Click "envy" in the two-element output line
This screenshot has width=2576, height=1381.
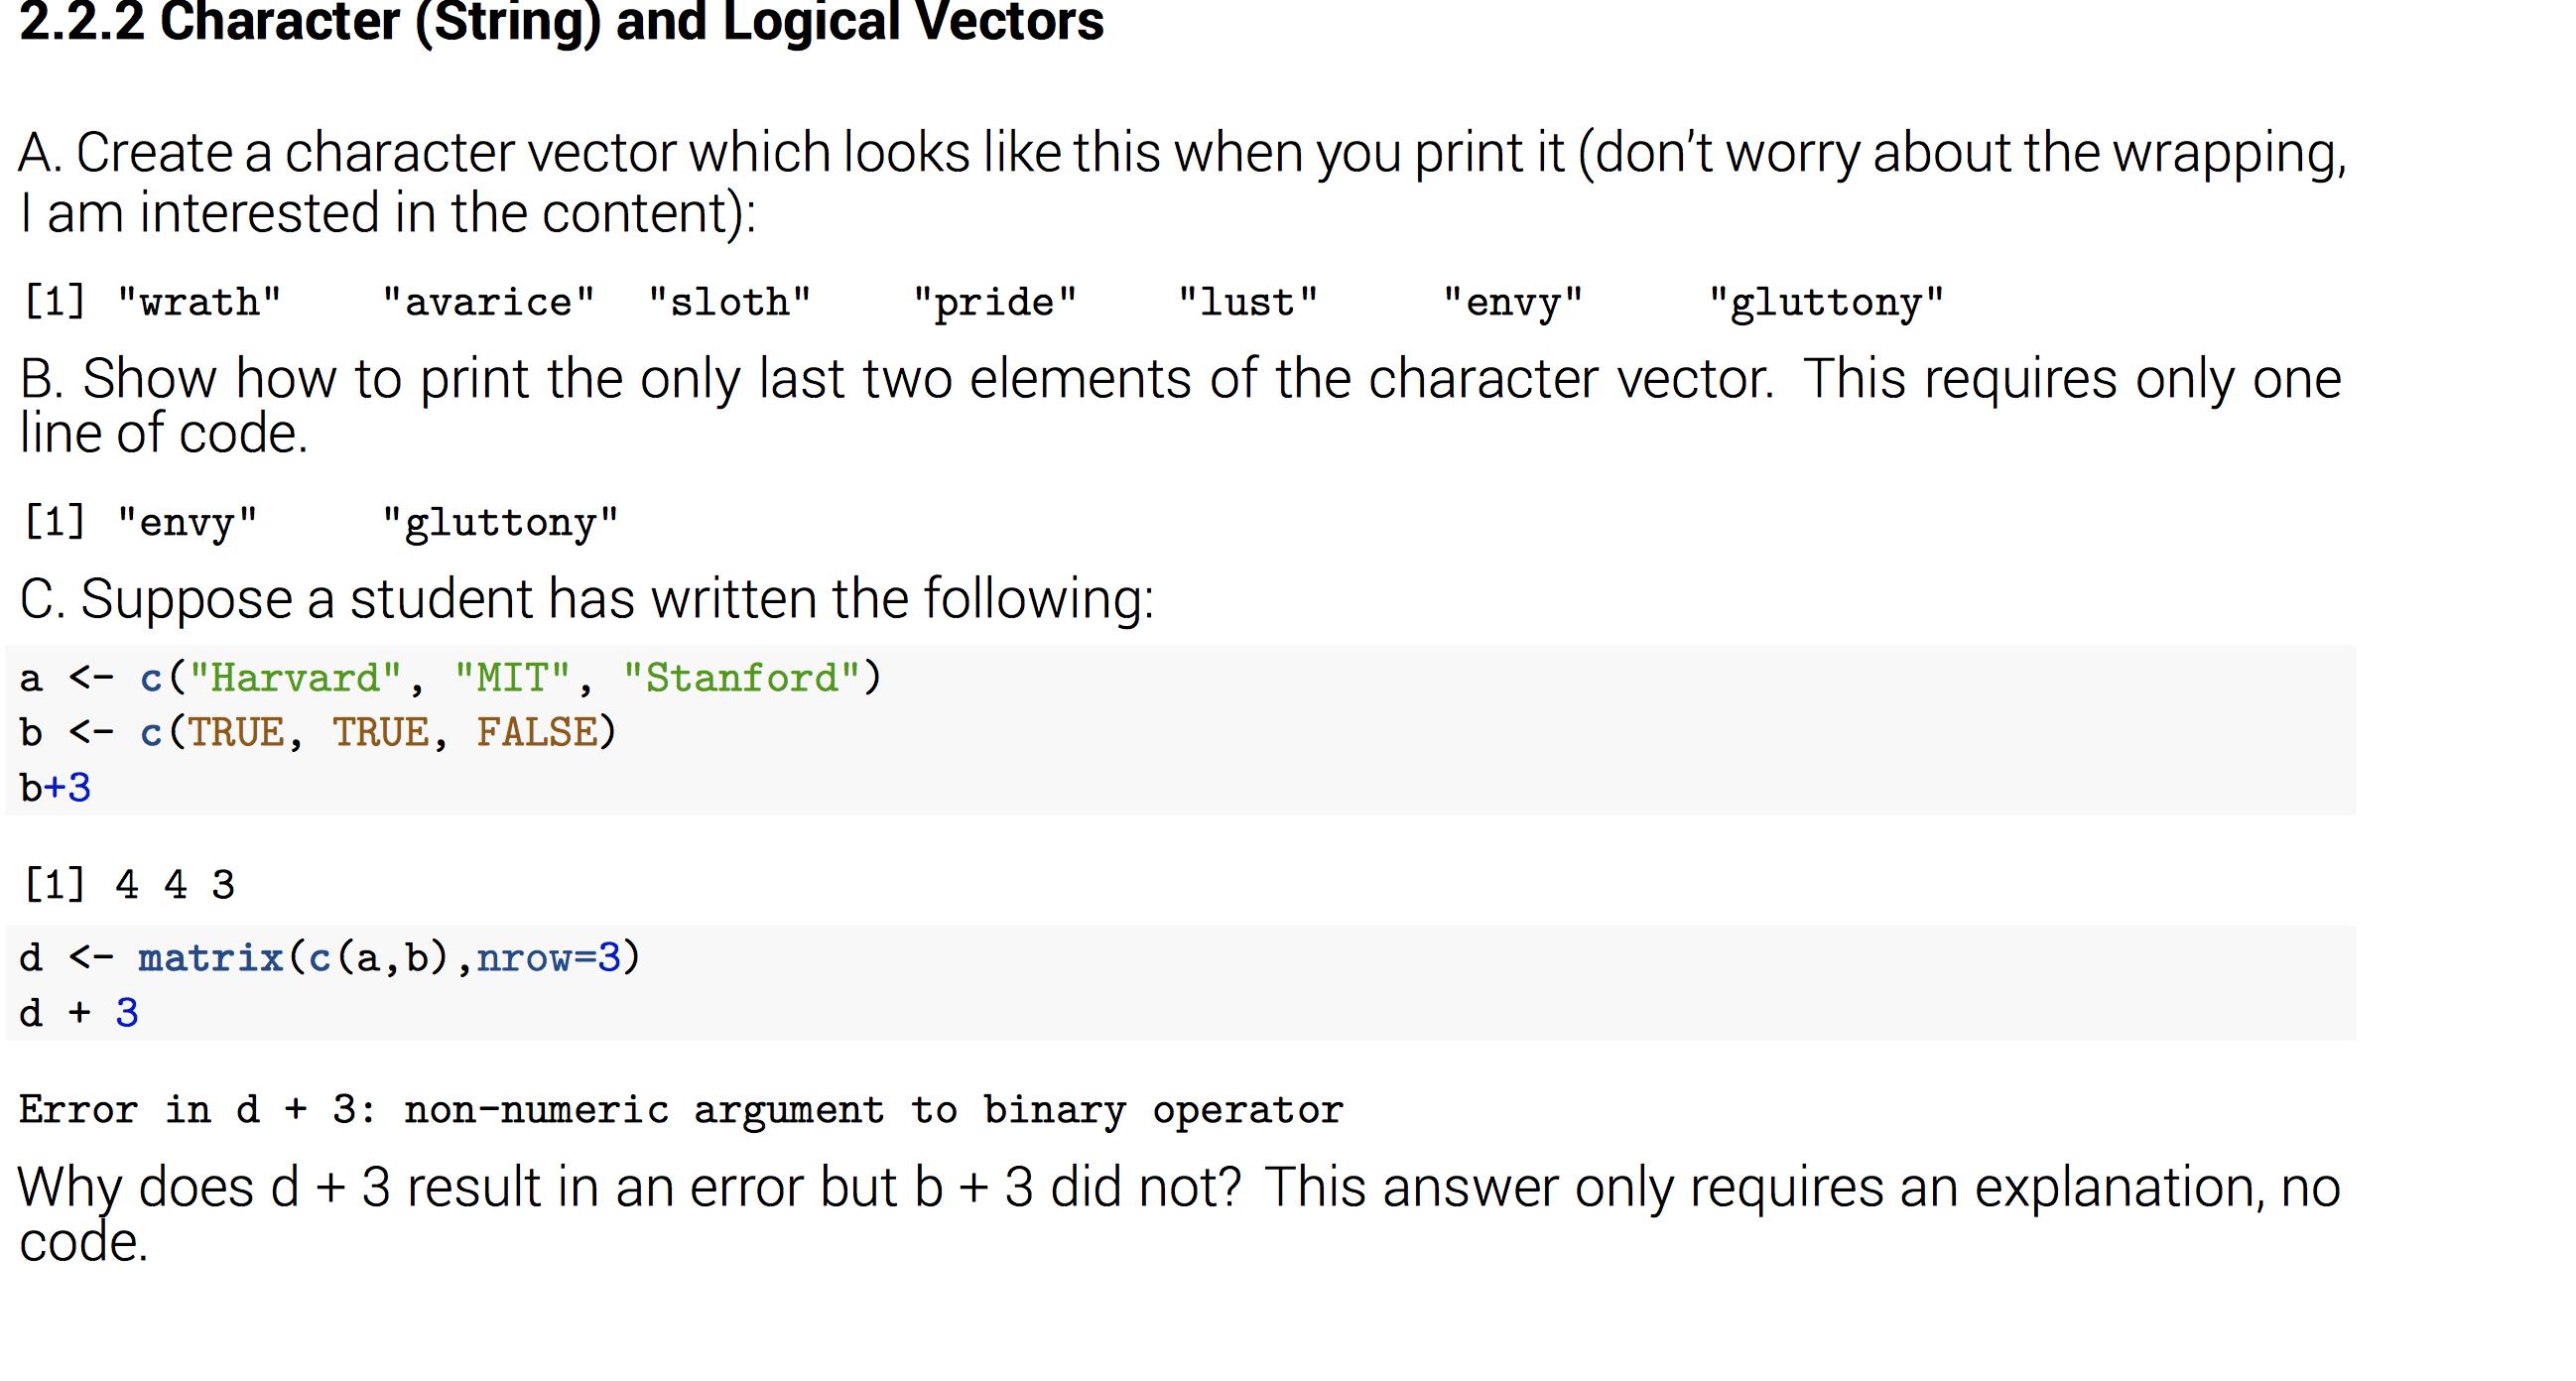coord(187,522)
